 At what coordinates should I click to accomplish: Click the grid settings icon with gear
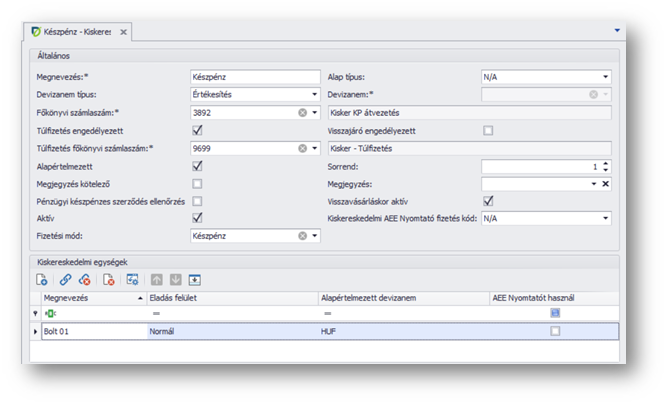(133, 279)
